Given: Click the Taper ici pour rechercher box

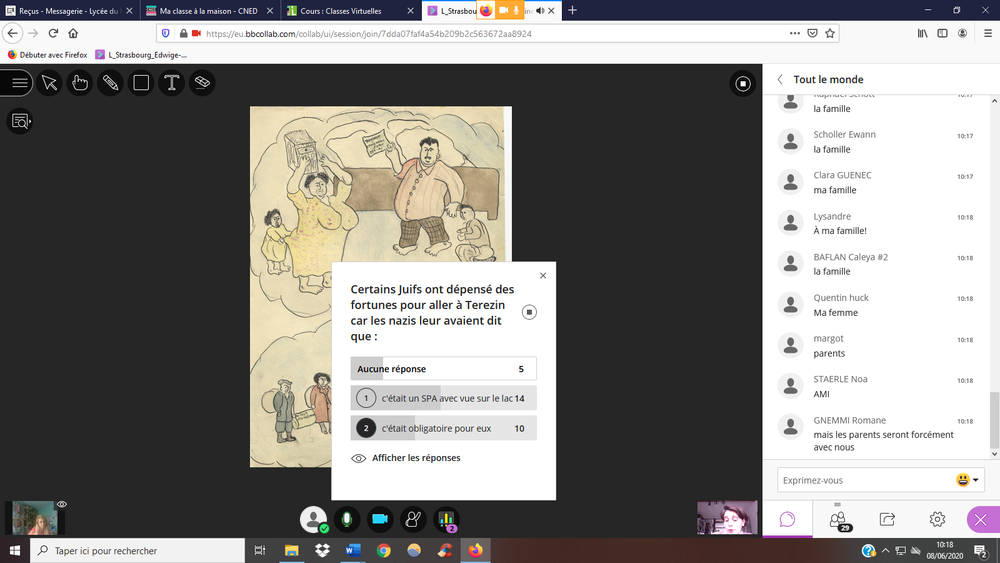Looking at the screenshot, I should (137, 550).
